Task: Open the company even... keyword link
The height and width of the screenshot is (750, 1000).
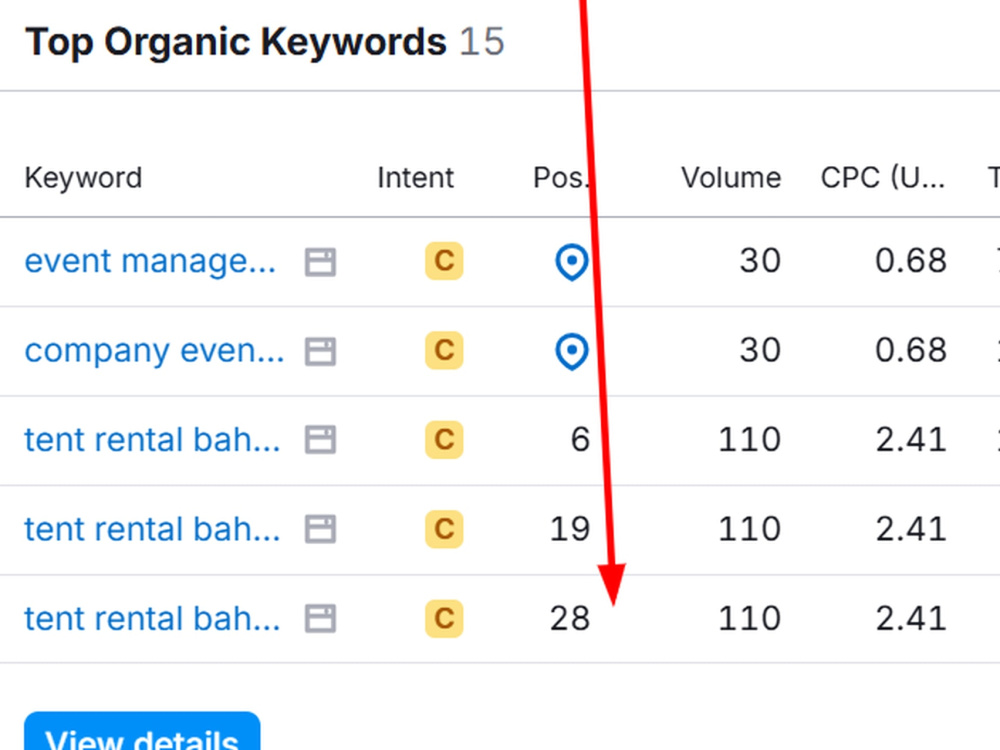Action: (154, 351)
